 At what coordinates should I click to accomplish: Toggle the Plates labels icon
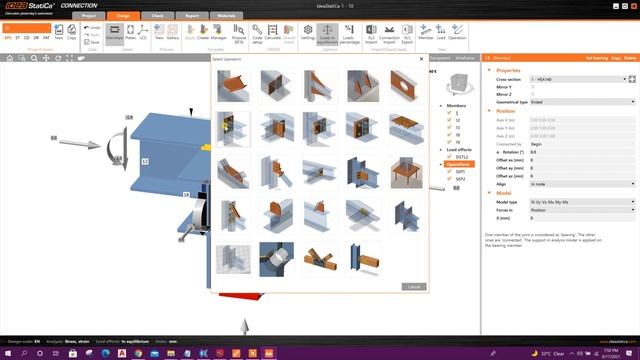(130, 32)
